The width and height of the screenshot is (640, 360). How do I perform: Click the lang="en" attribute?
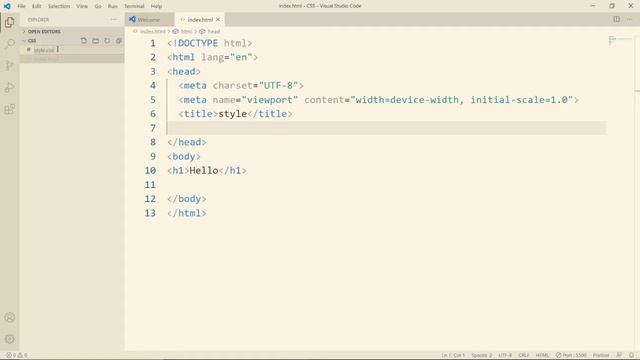click(x=227, y=58)
